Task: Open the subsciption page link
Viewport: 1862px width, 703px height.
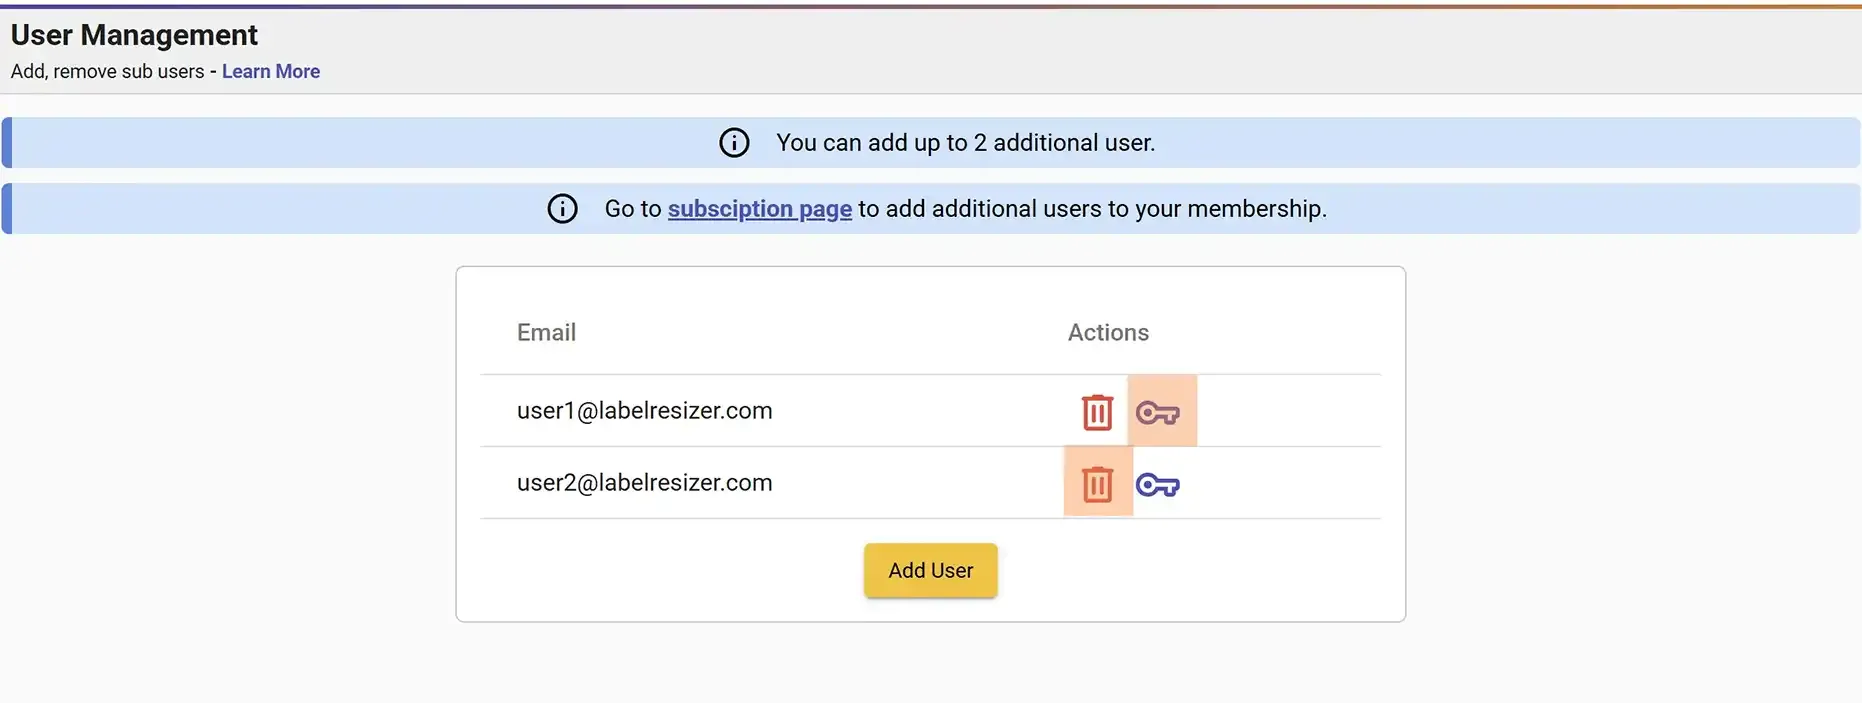Action: coord(760,209)
